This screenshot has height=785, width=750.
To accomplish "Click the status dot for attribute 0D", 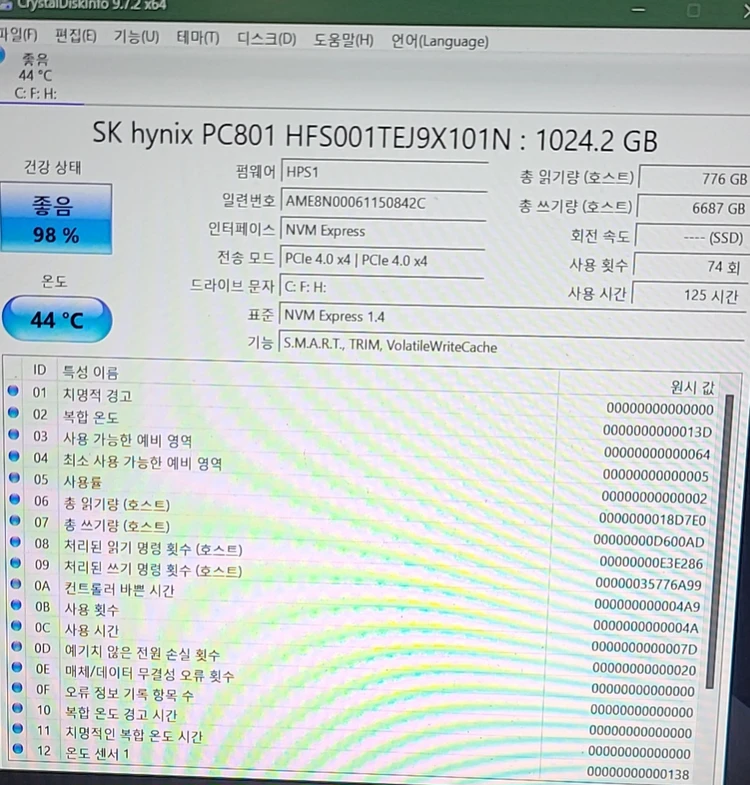I will (17, 646).
